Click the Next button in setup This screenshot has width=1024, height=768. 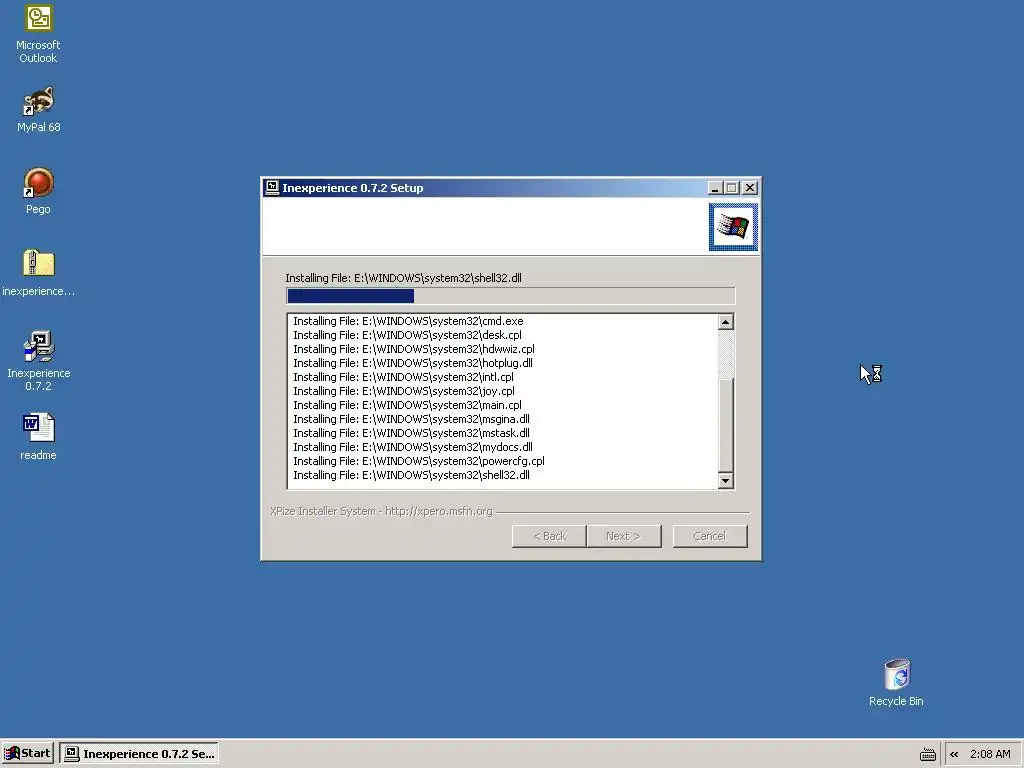point(624,536)
